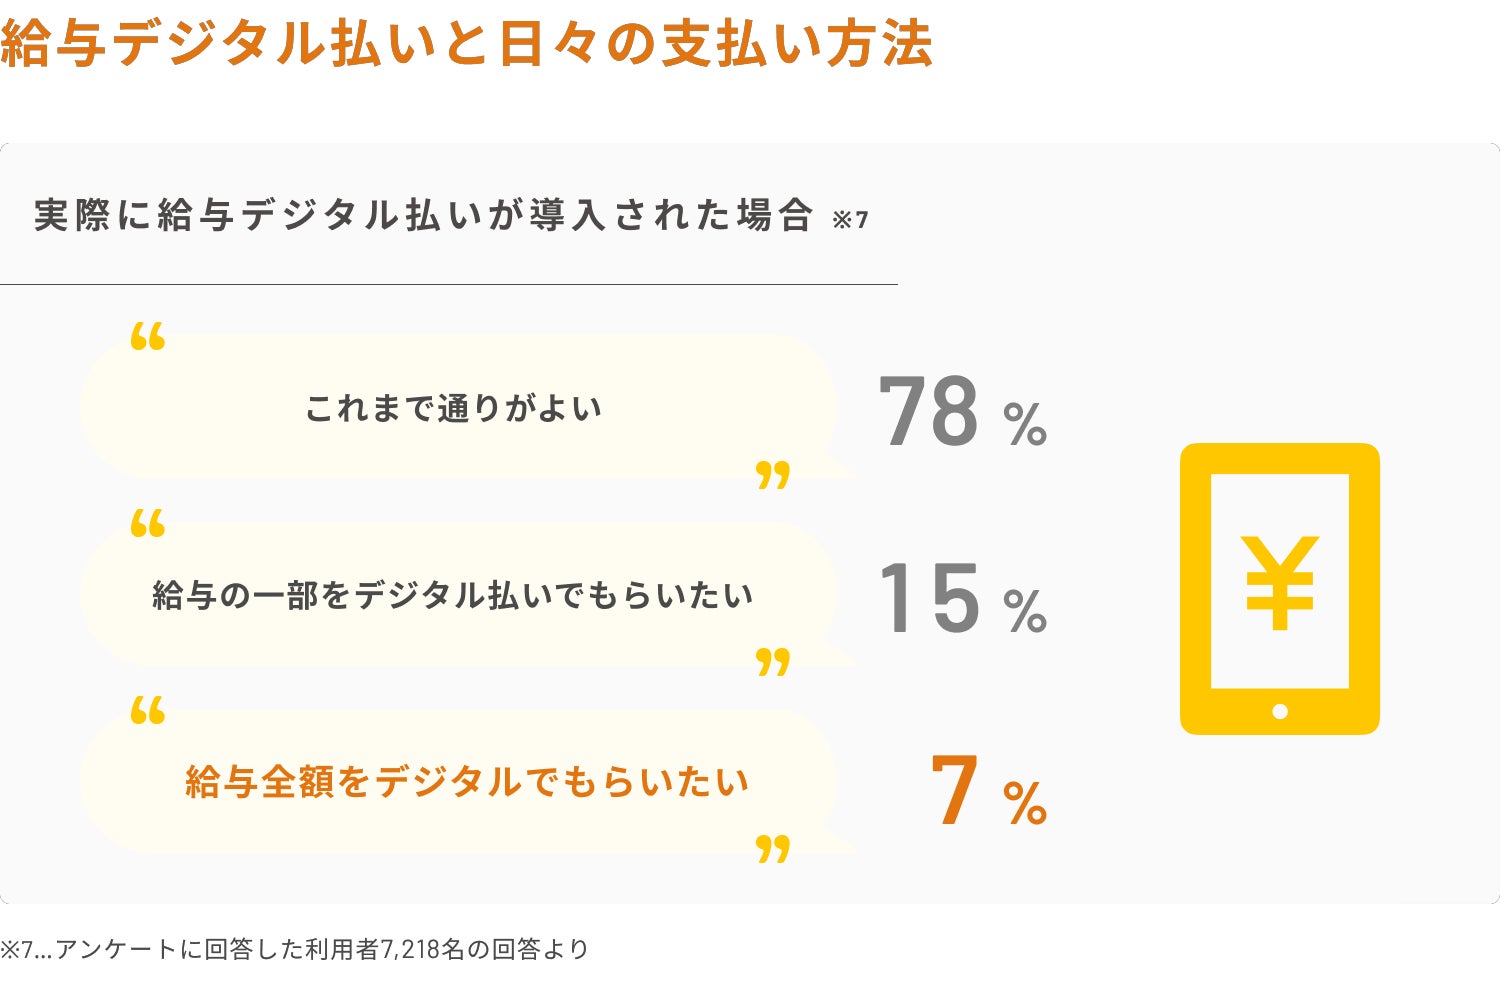Select the これまで通りがよい speech bubble text
This screenshot has height=983, width=1500.
coord(453,408)
